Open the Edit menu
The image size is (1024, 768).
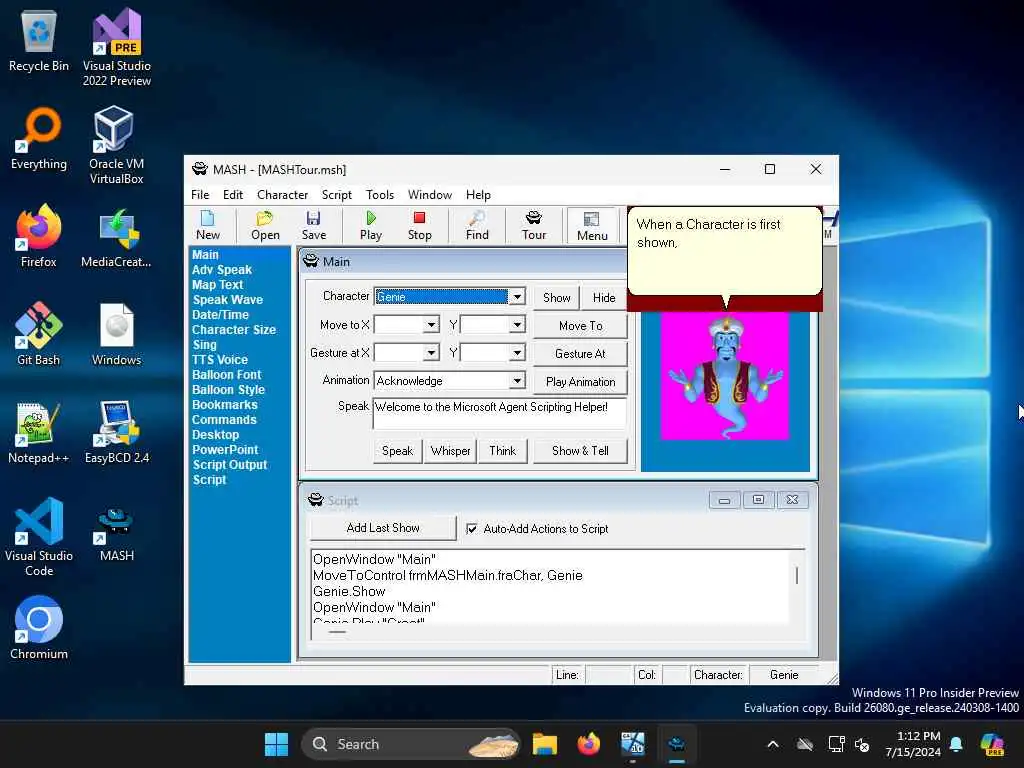[232, 195]
